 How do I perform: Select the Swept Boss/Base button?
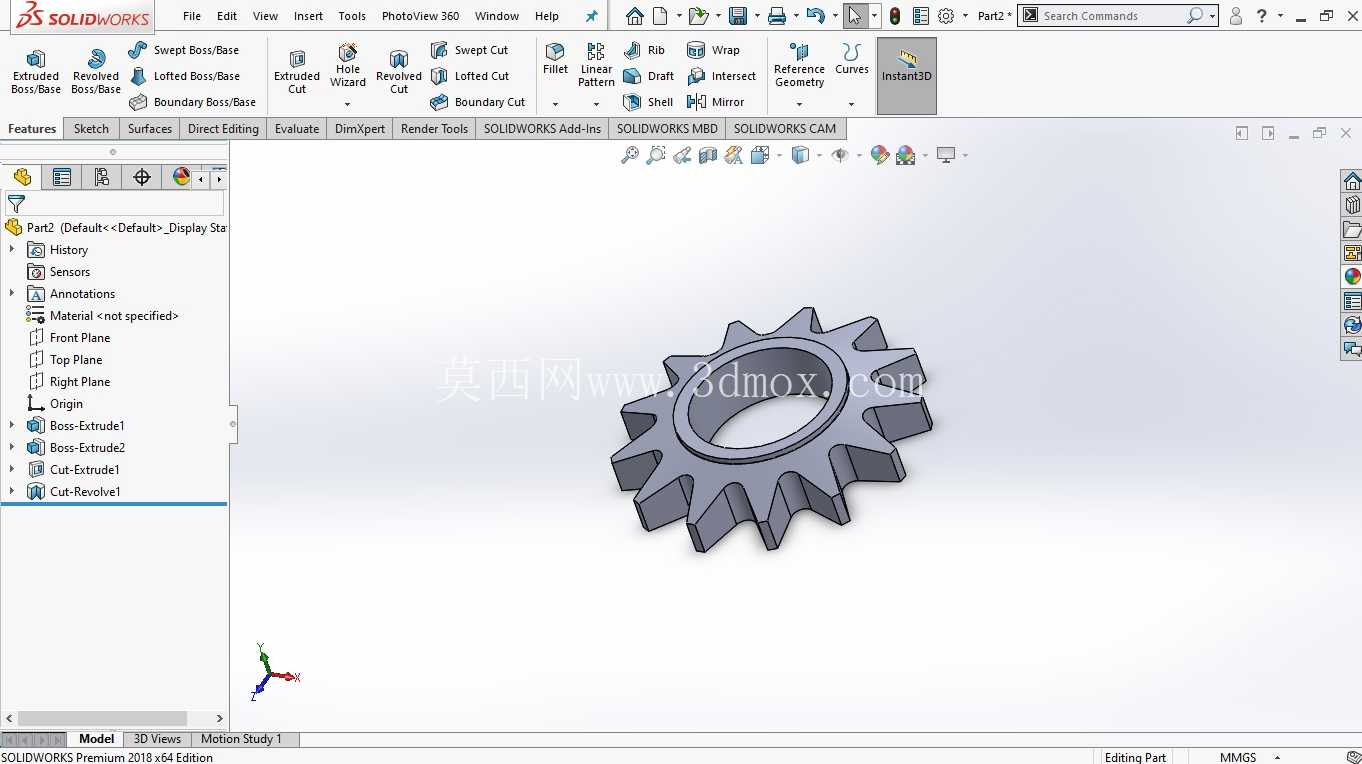184,50
